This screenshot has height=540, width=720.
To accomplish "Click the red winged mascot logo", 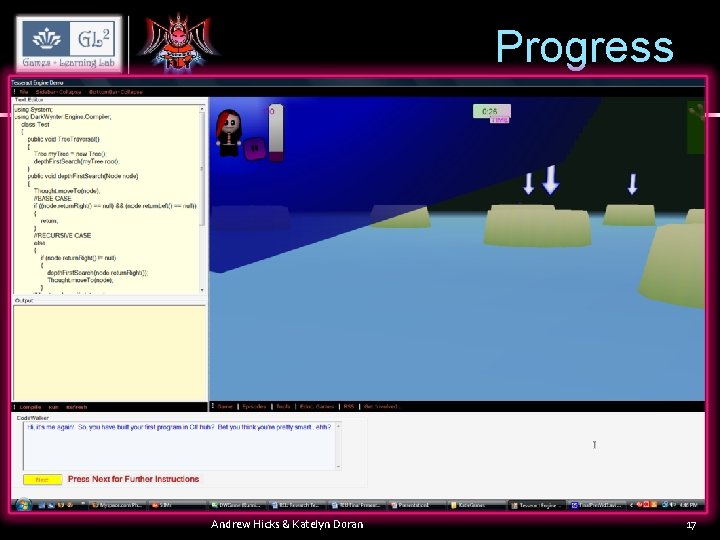I will click(x=179, y=44).
